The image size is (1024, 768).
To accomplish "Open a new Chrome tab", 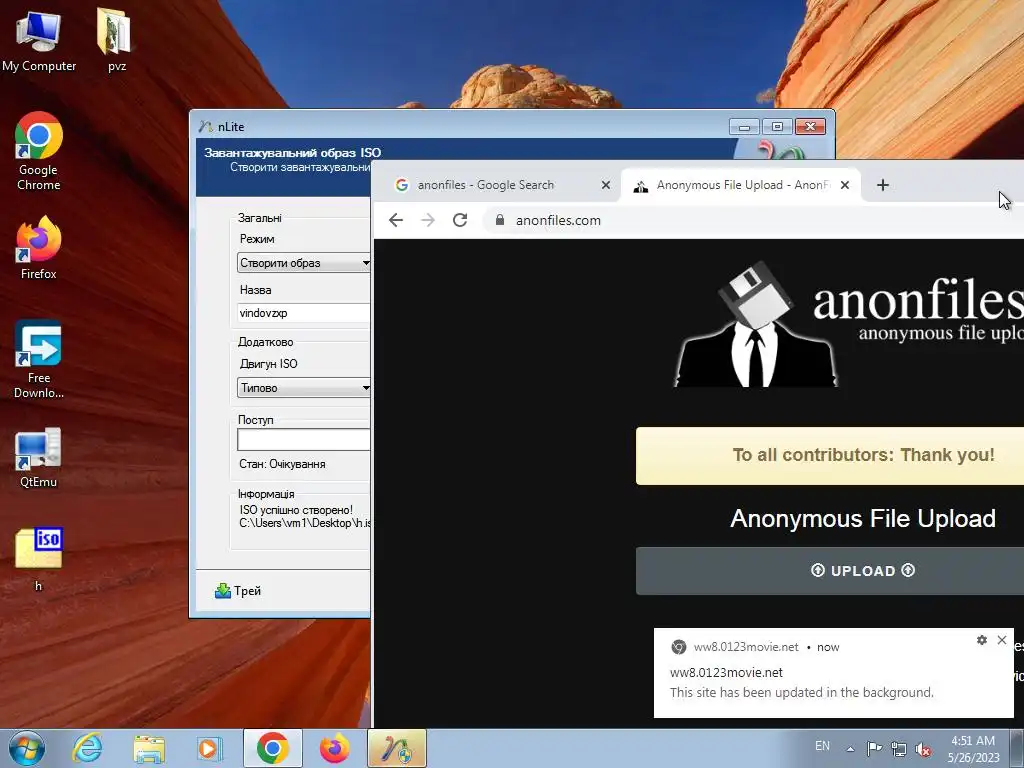I will click(883, 185).
